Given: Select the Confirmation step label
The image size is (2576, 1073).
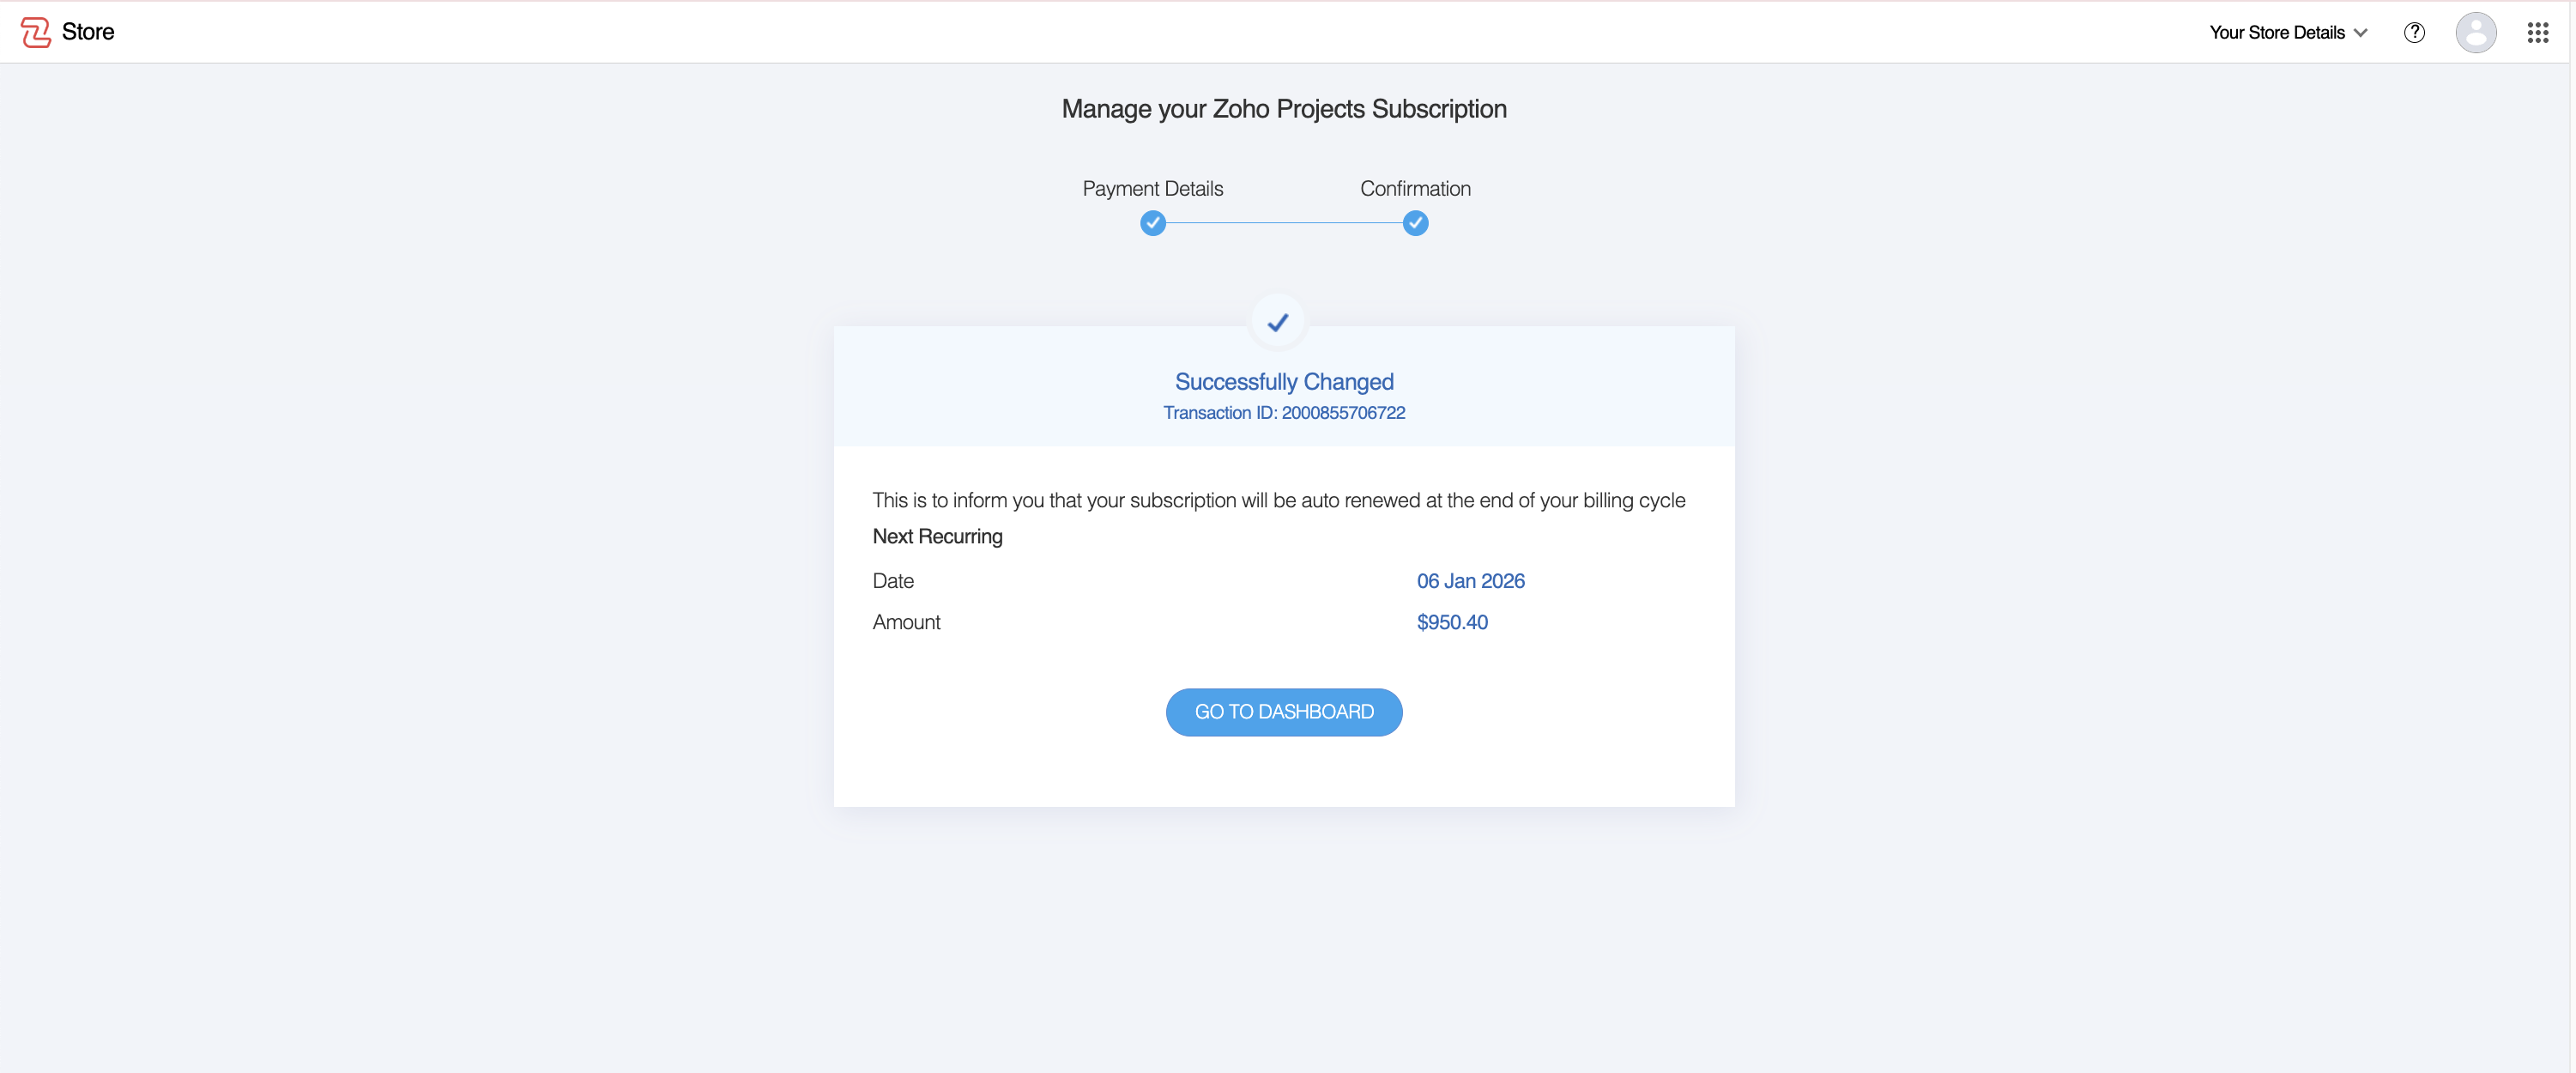Looking at the screenshot, I should pyautogui.click(x=1415, y=188).
